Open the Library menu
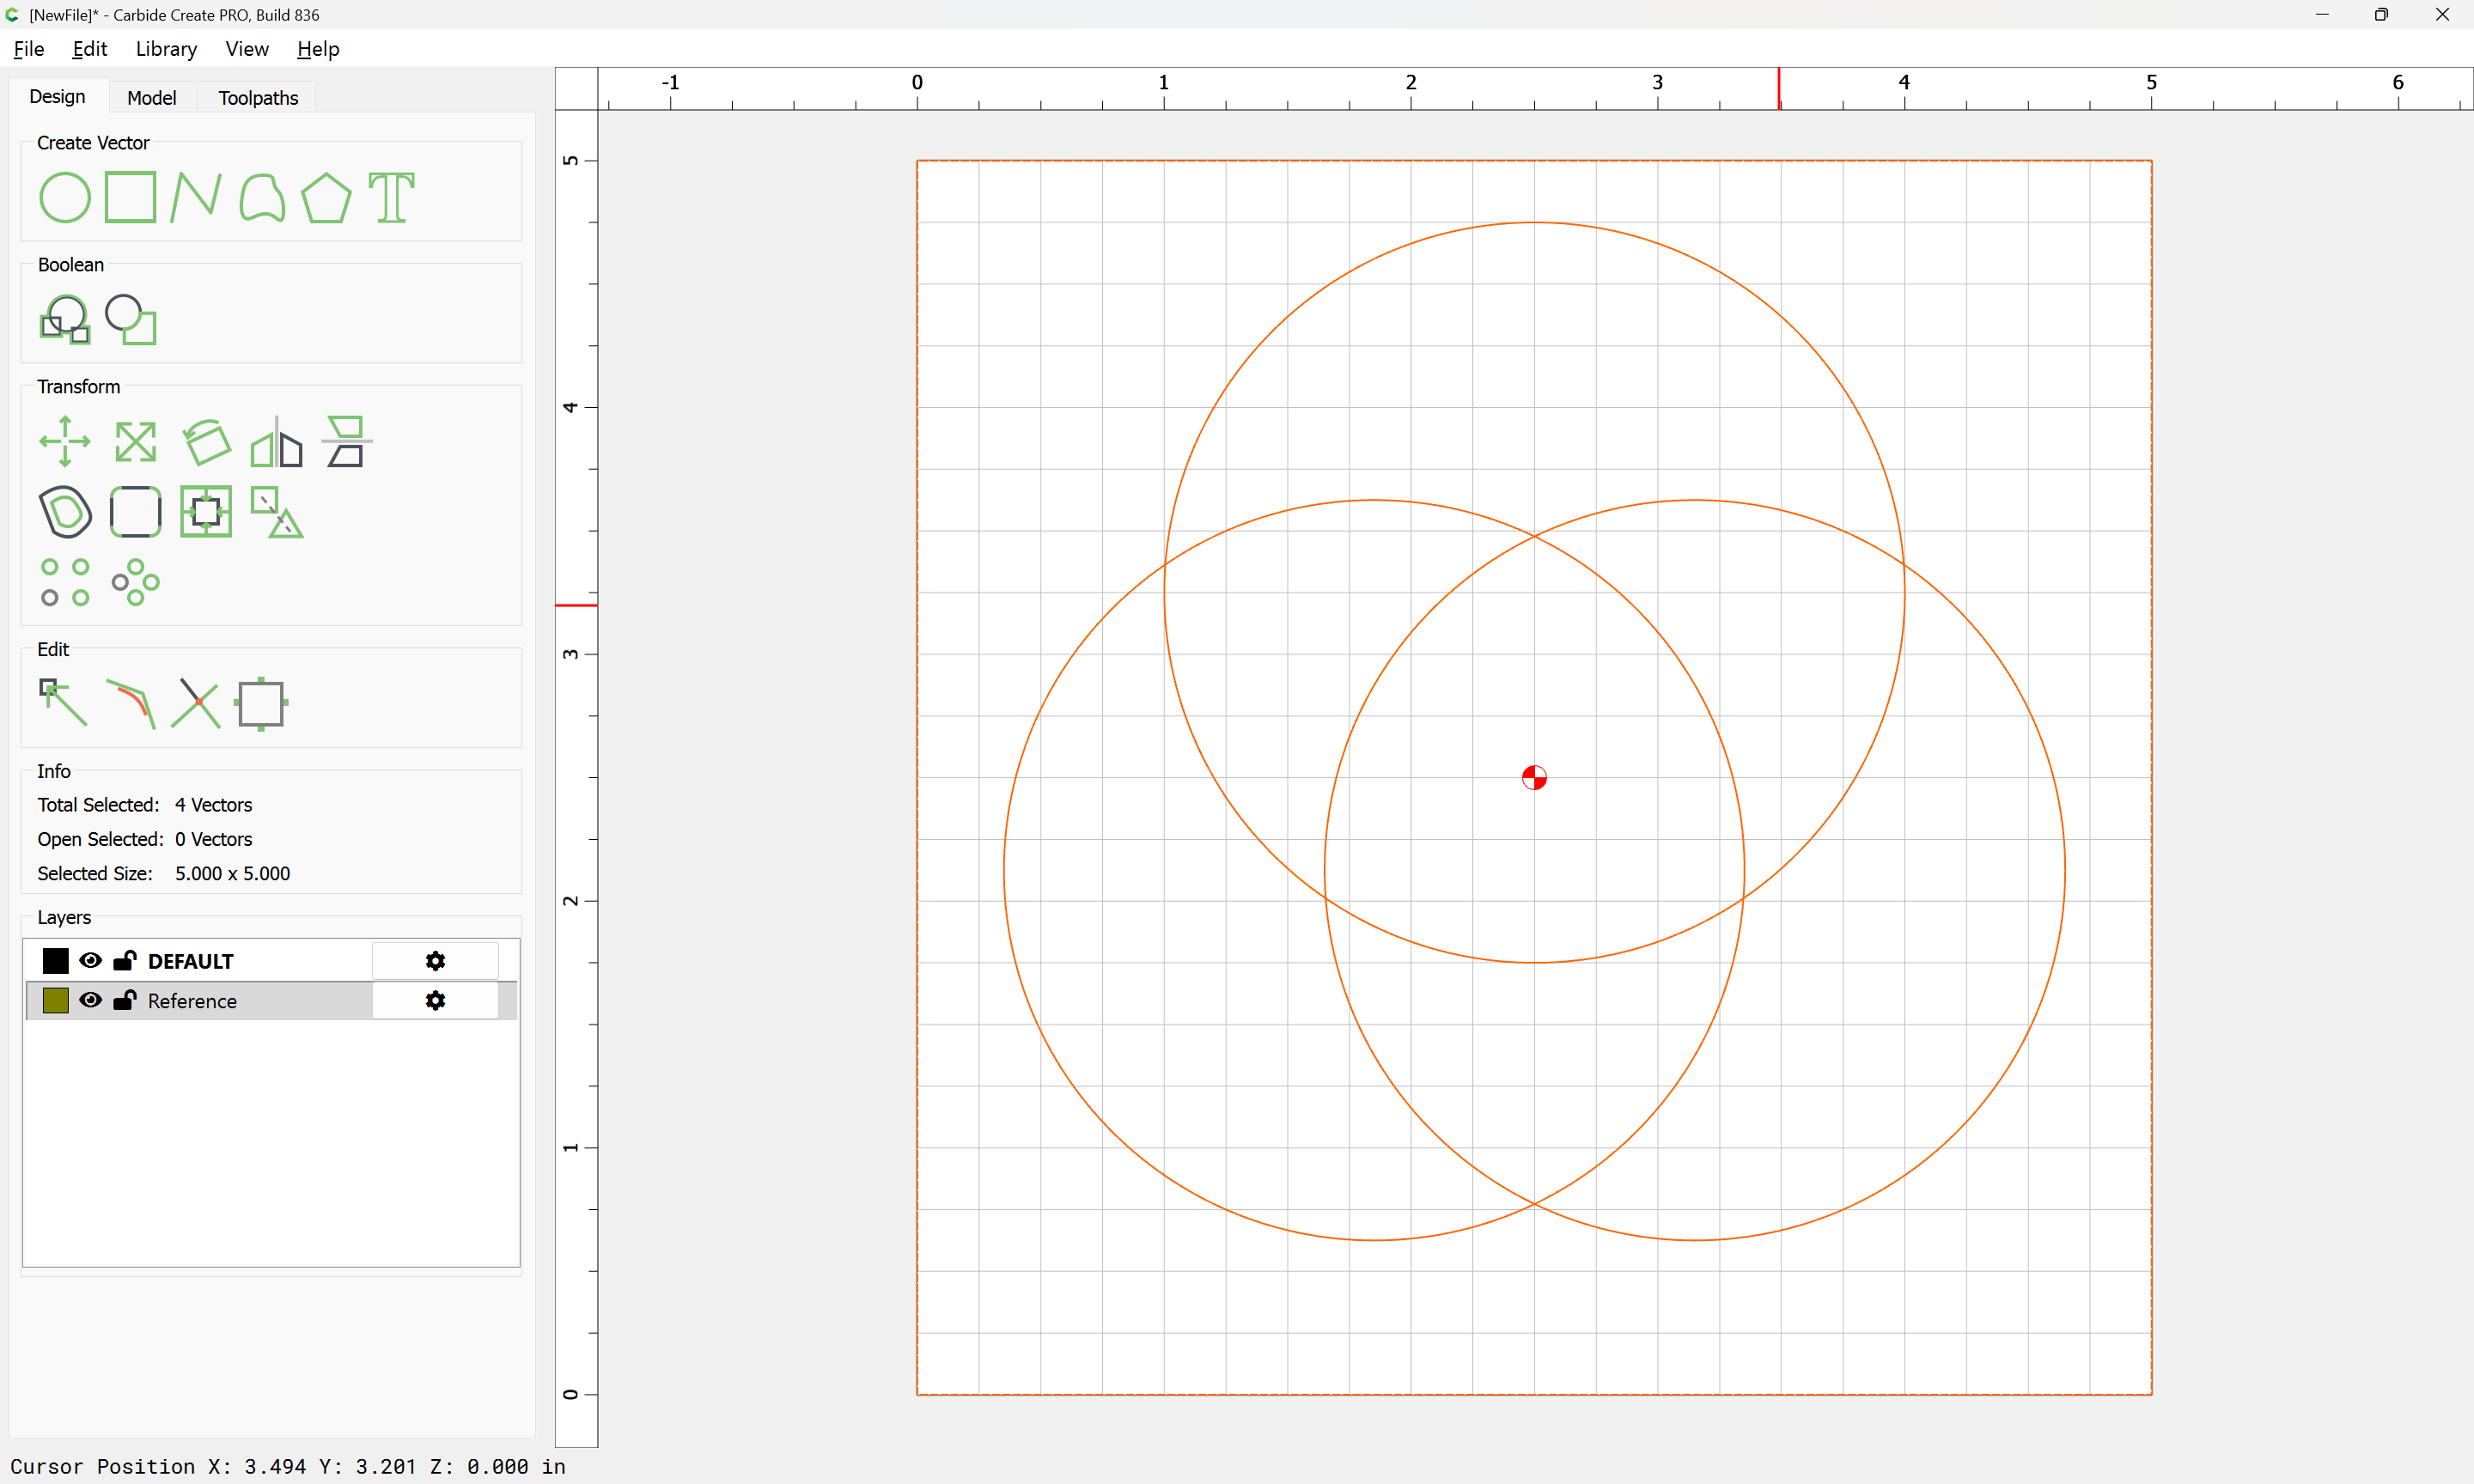Screen dimensions: 2474x1484 click(x=166, y=49)
